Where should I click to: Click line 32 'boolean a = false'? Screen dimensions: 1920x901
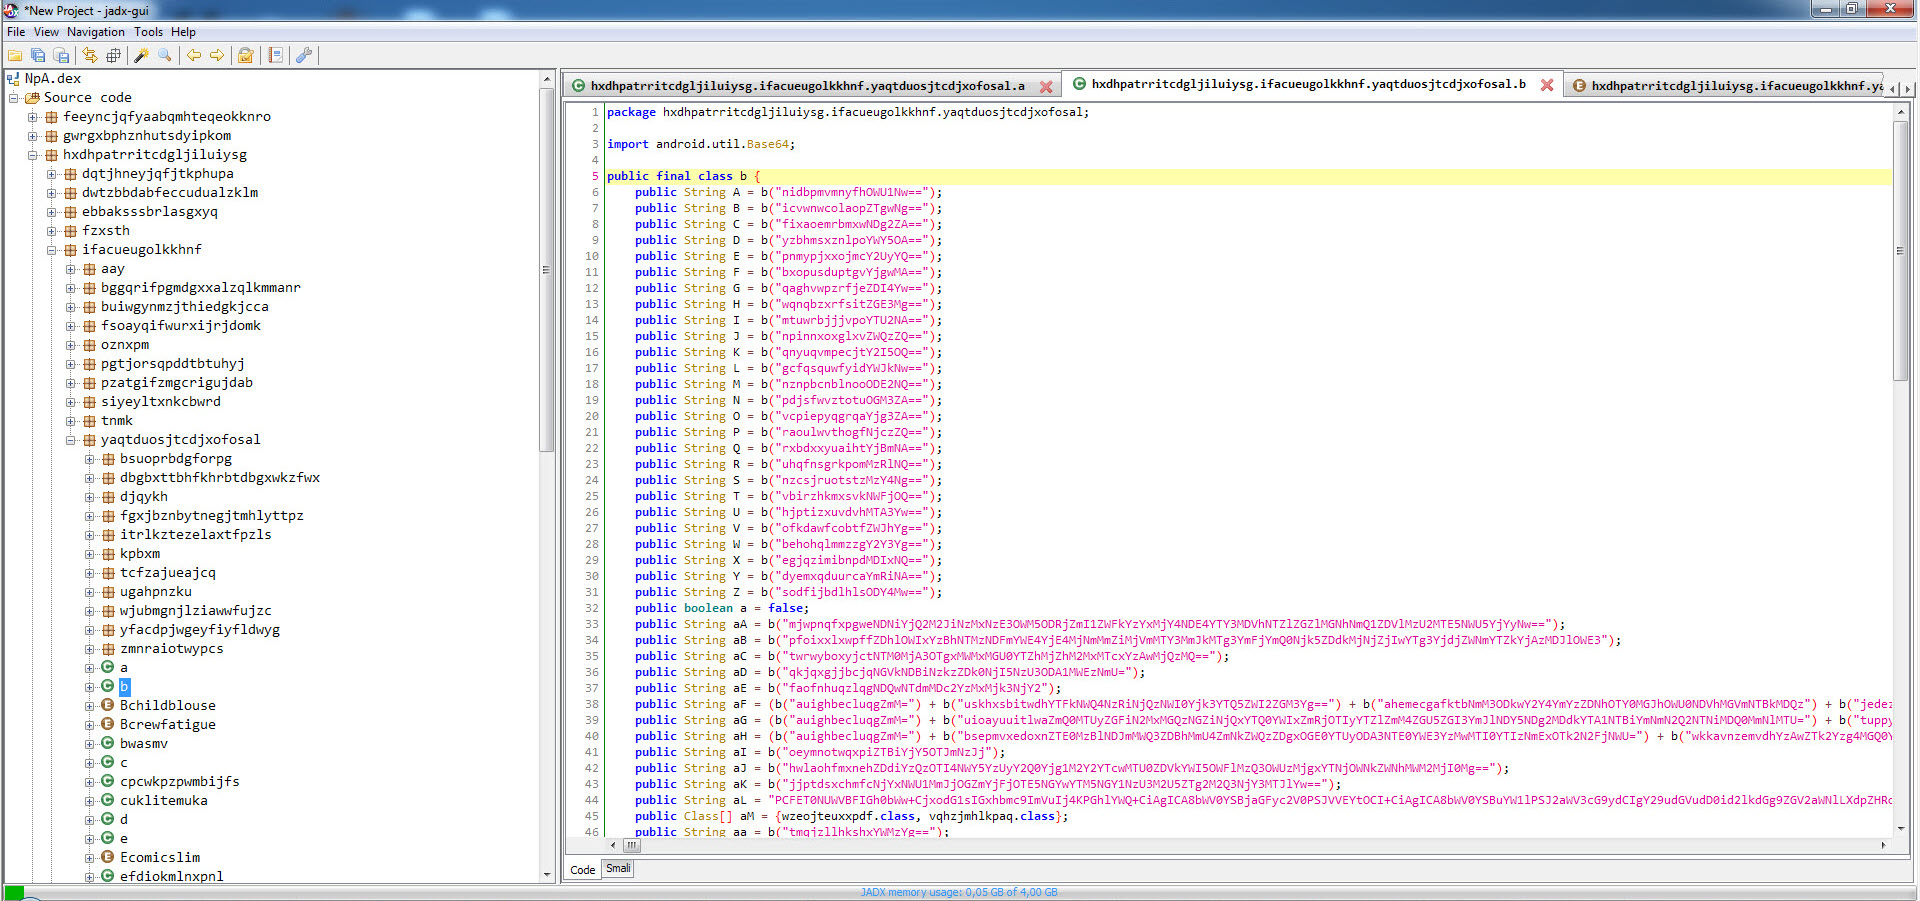(721, 608)
